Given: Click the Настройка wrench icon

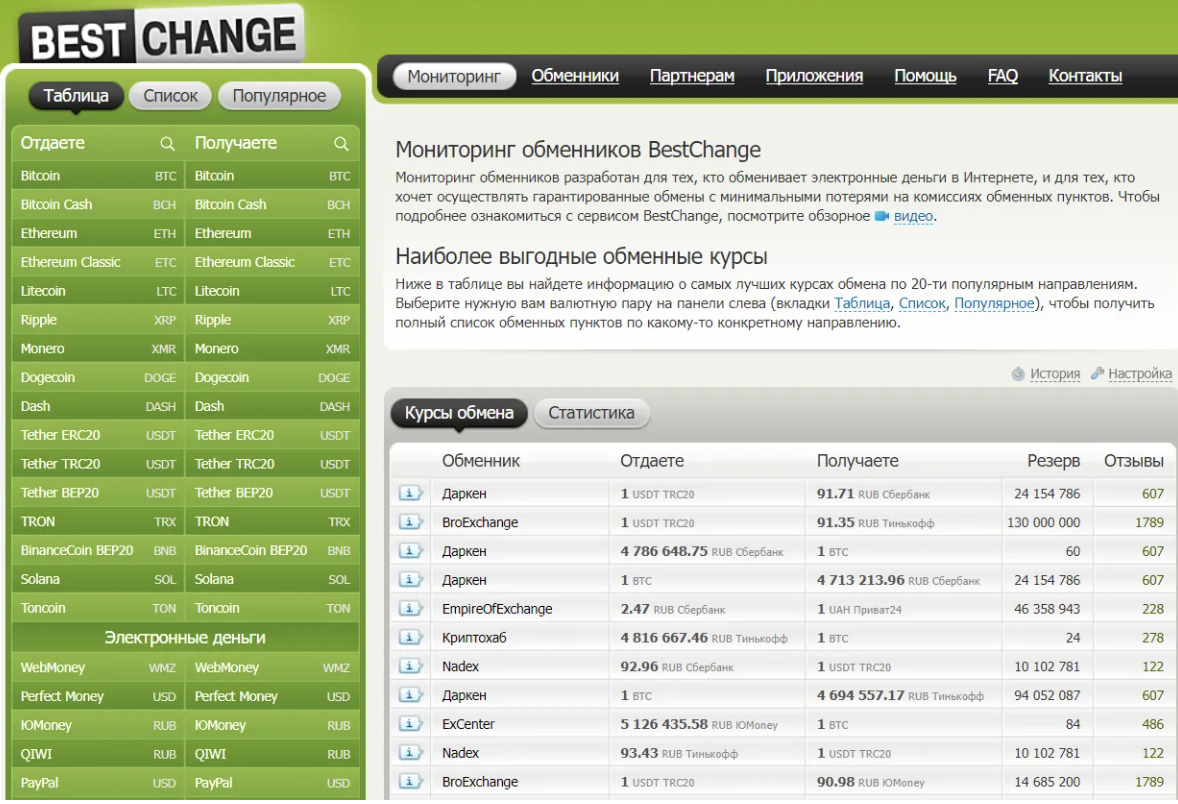Looking at the screenshot, I should [1098, 373].
